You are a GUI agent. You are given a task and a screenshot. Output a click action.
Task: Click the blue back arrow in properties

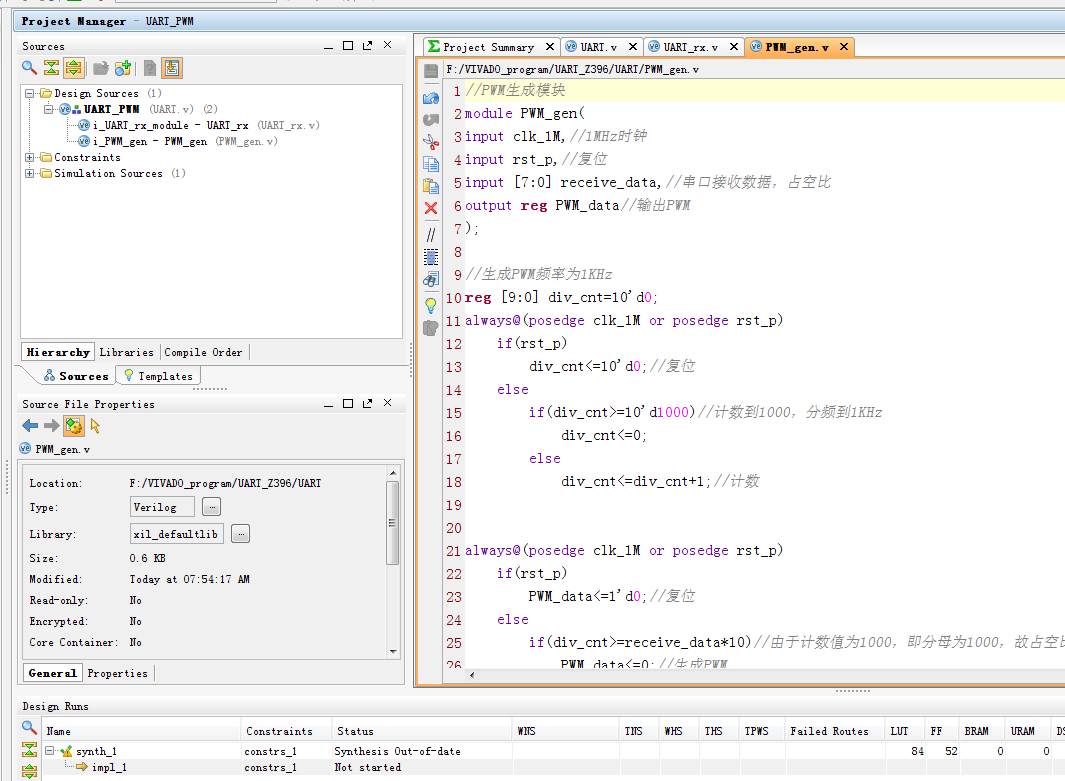point(30,426)
